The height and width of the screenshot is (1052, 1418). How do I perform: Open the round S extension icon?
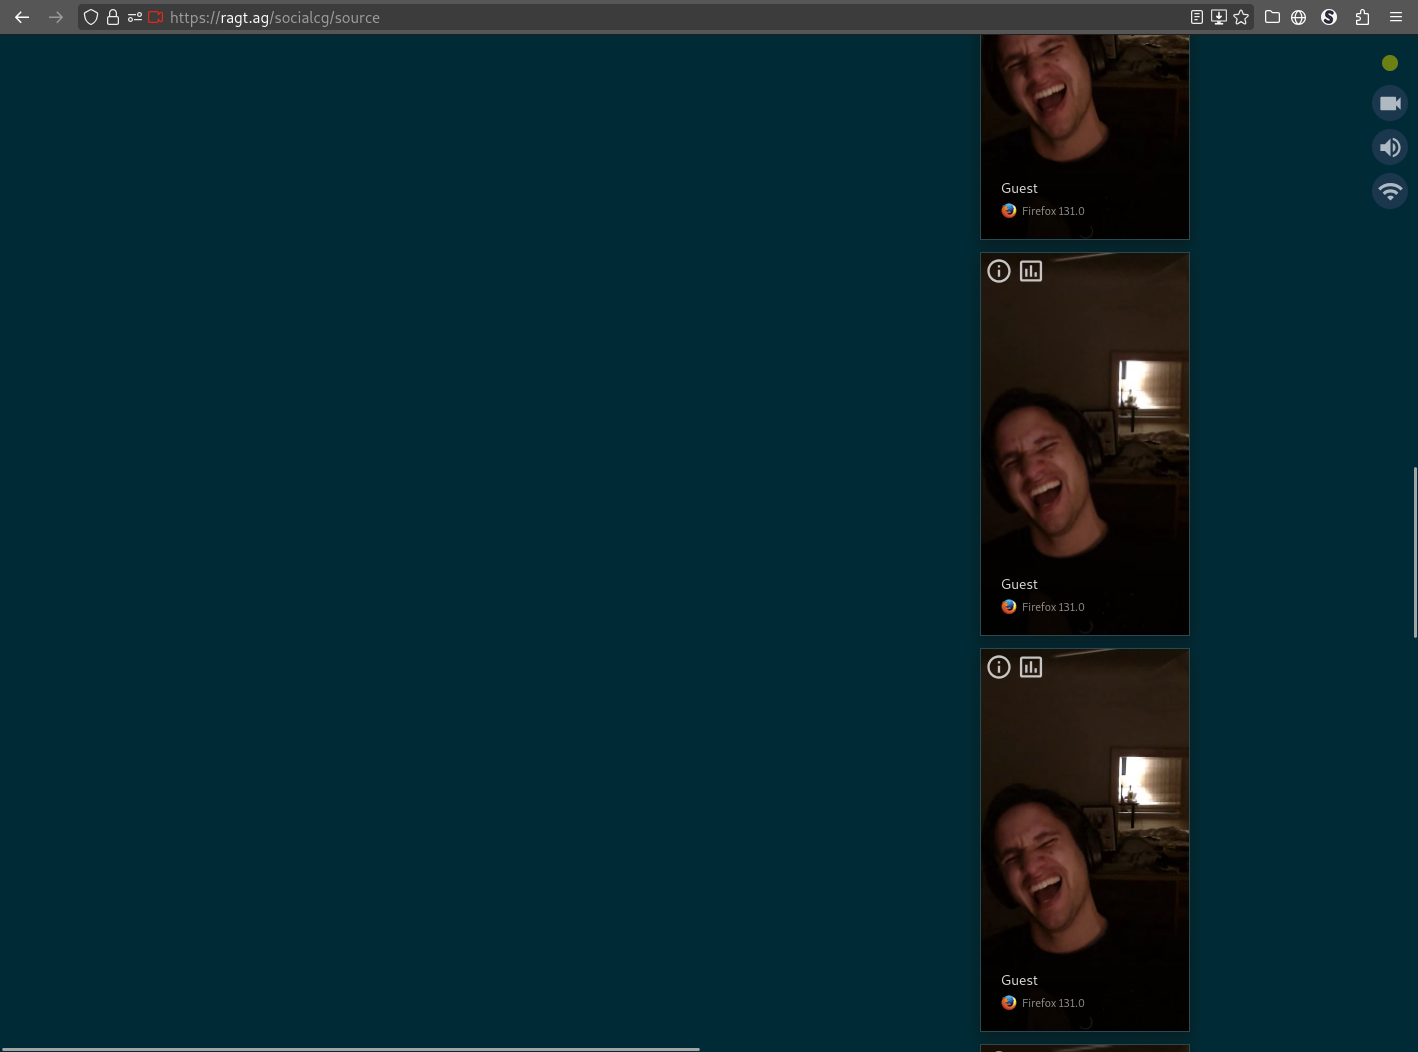(x=1329, y=17)
